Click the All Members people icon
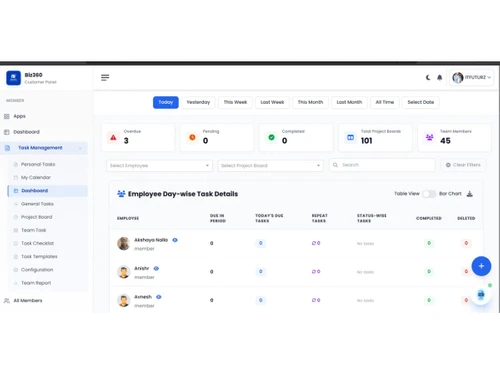The width and height of the screenshot is (500, 375). [7, 301]
